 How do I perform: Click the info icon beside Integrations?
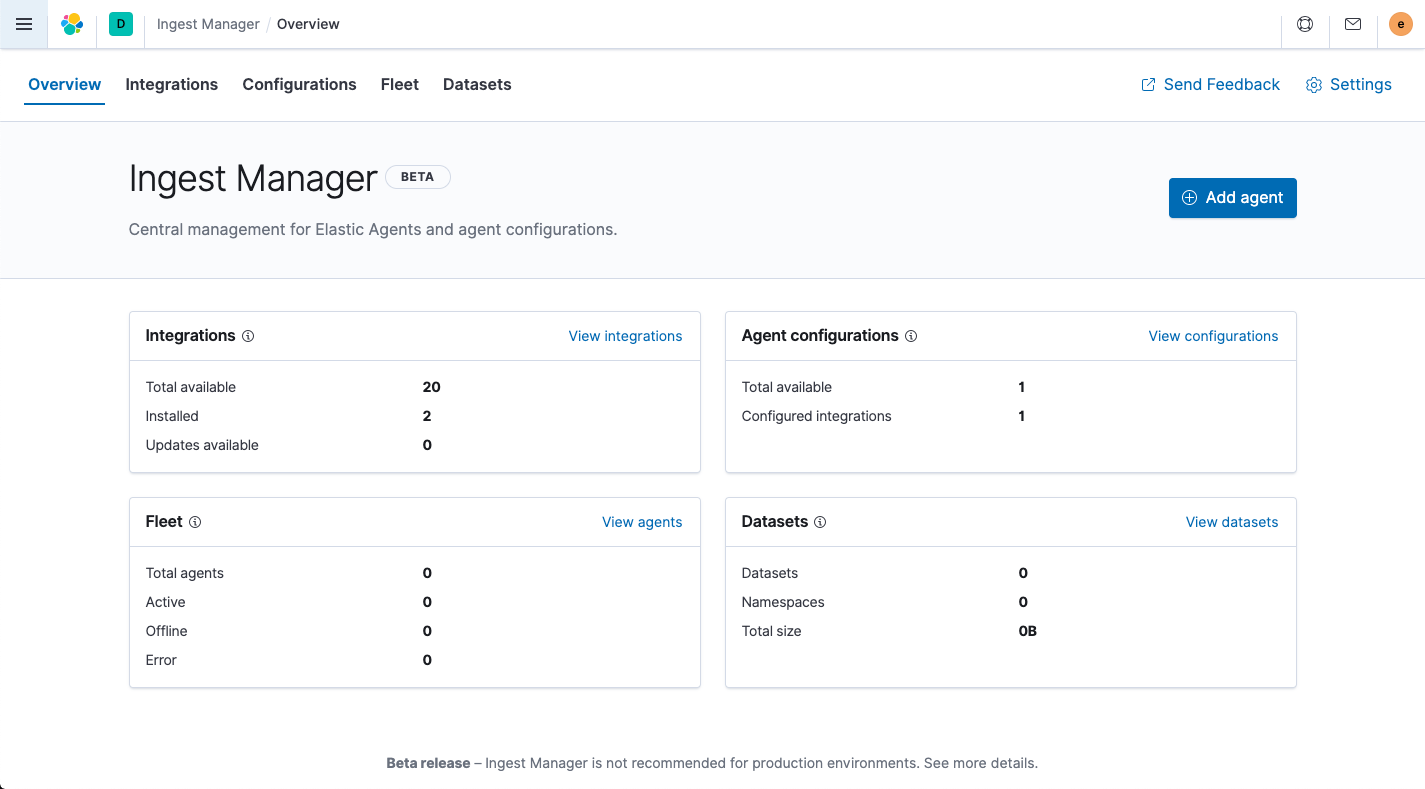(x=248, y=336)
